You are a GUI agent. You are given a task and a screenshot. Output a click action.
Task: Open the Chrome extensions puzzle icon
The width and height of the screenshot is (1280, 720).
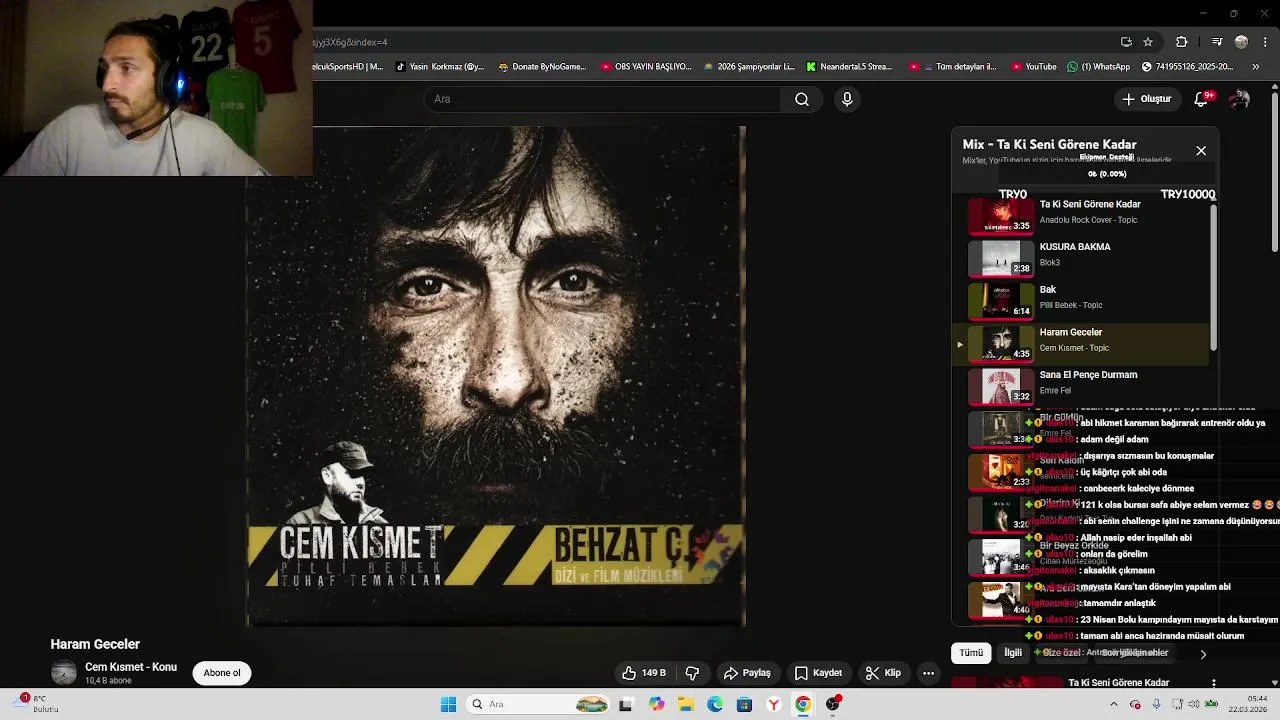click(1182, 42)
